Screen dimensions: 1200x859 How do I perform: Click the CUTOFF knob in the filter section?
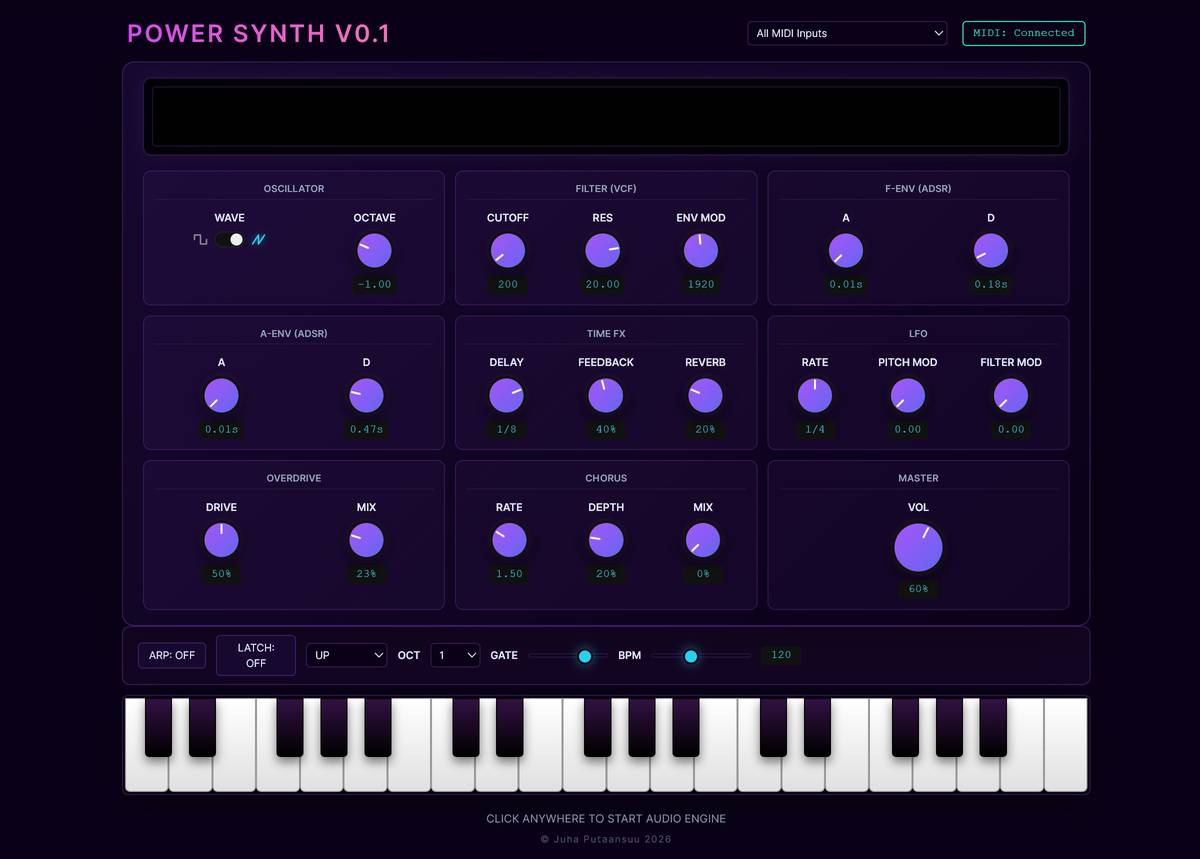pyautogui.click(x=507, y=250)
